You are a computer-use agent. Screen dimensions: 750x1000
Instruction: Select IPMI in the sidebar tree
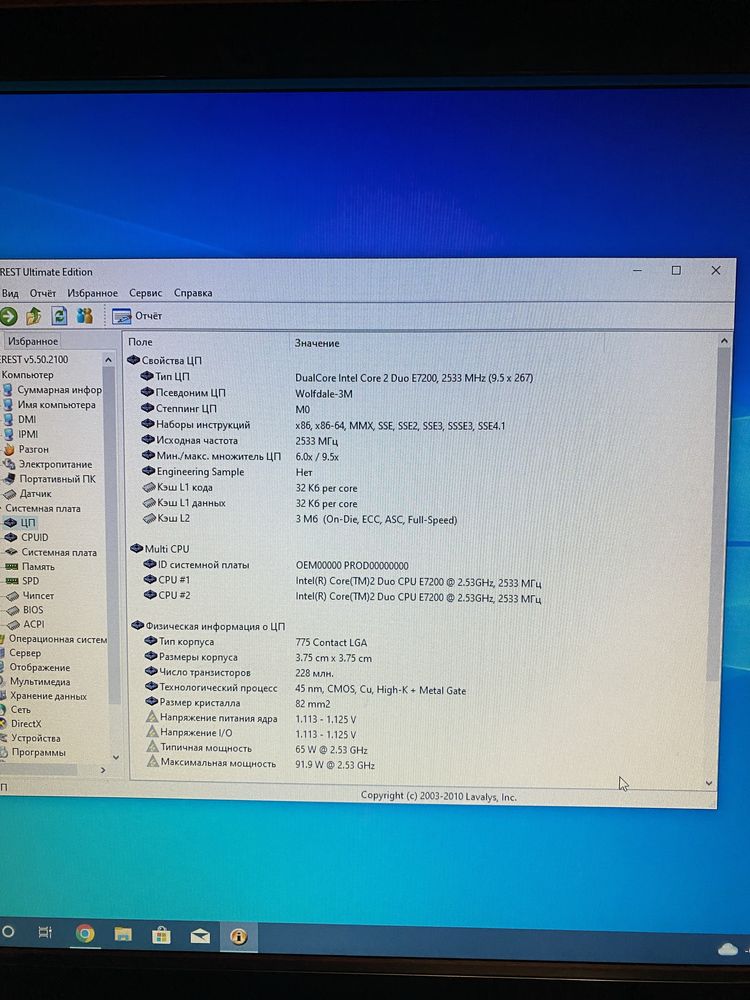[x=20, y=434]
